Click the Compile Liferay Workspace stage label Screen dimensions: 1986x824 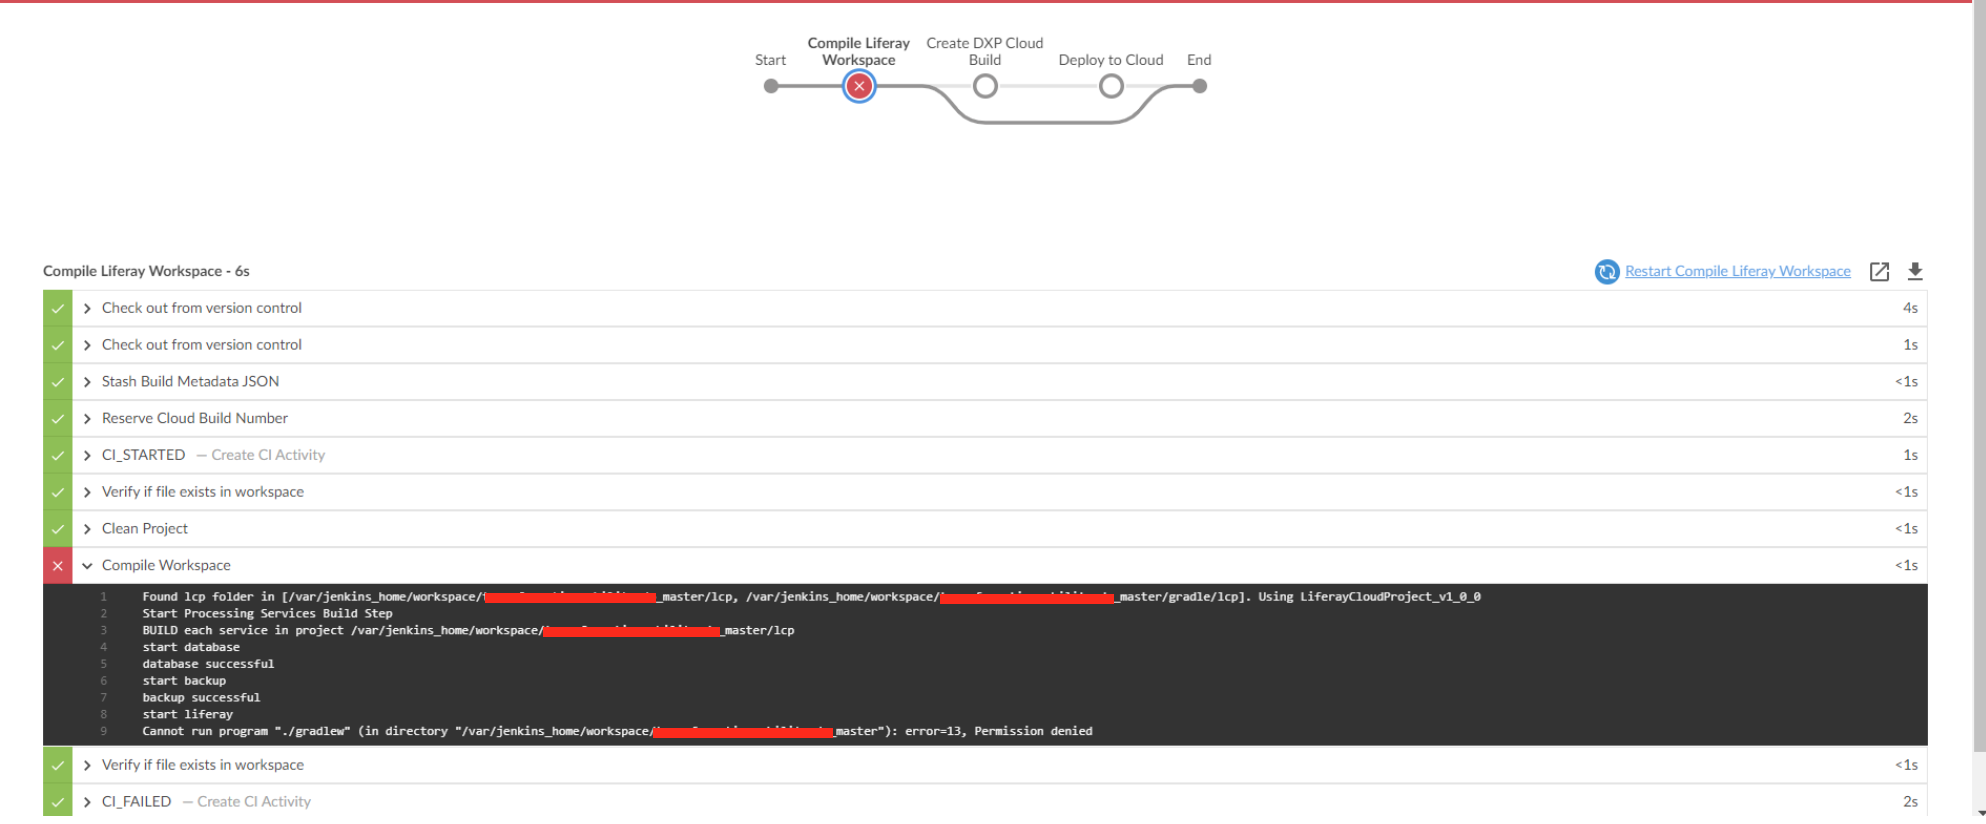[x=859, y=51]
